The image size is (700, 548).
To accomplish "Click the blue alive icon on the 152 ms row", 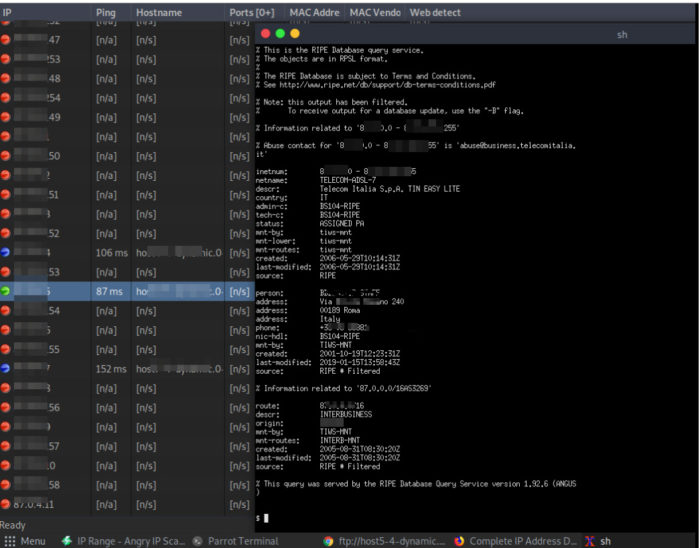I will (5, 369).
